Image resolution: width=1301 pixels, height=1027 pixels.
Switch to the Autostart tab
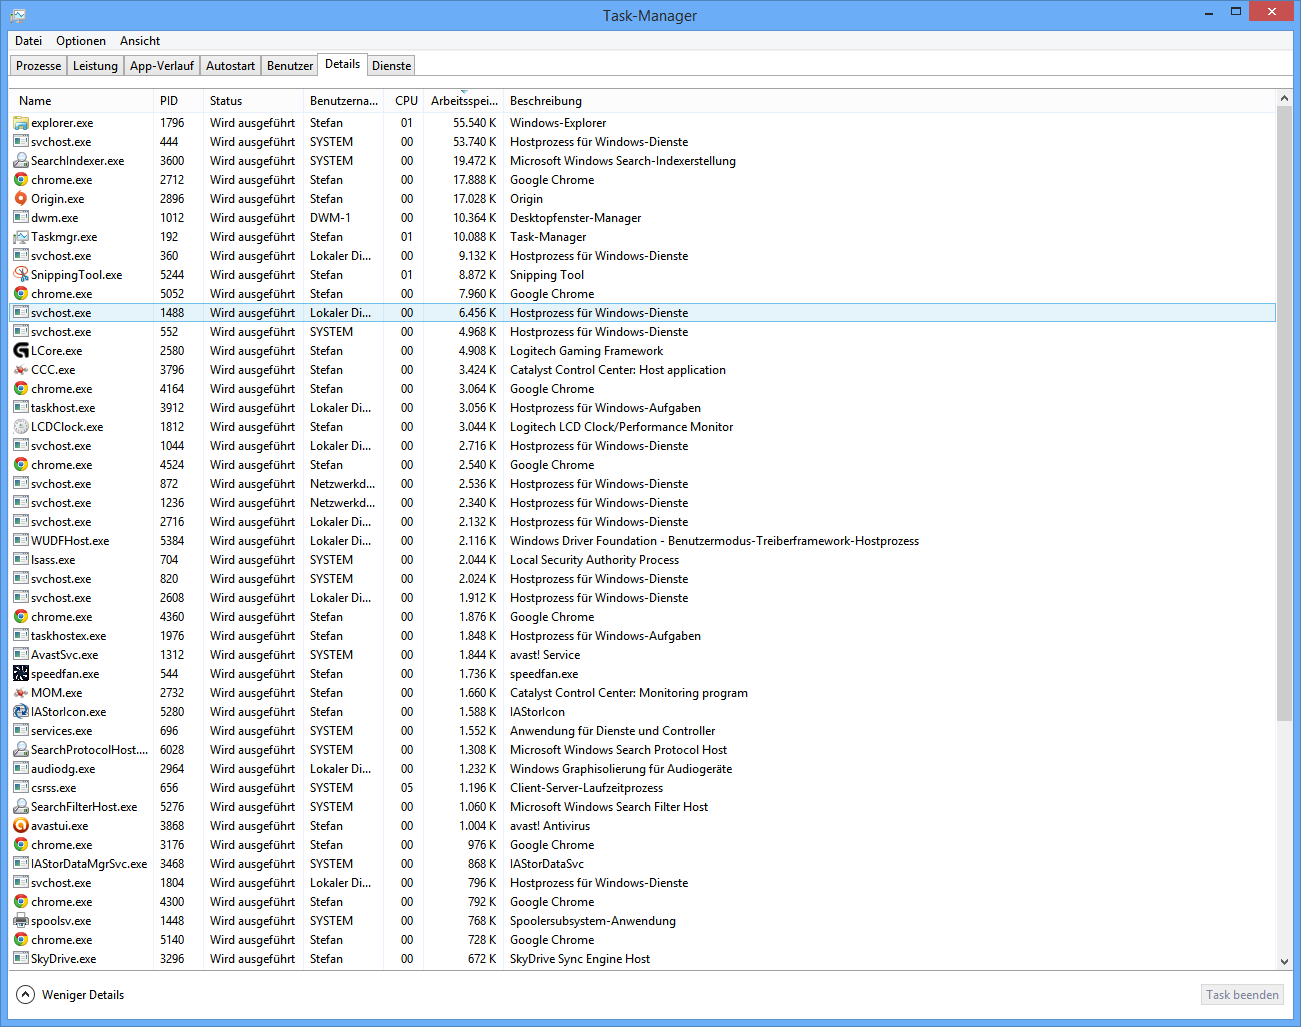tap(230, 66)
